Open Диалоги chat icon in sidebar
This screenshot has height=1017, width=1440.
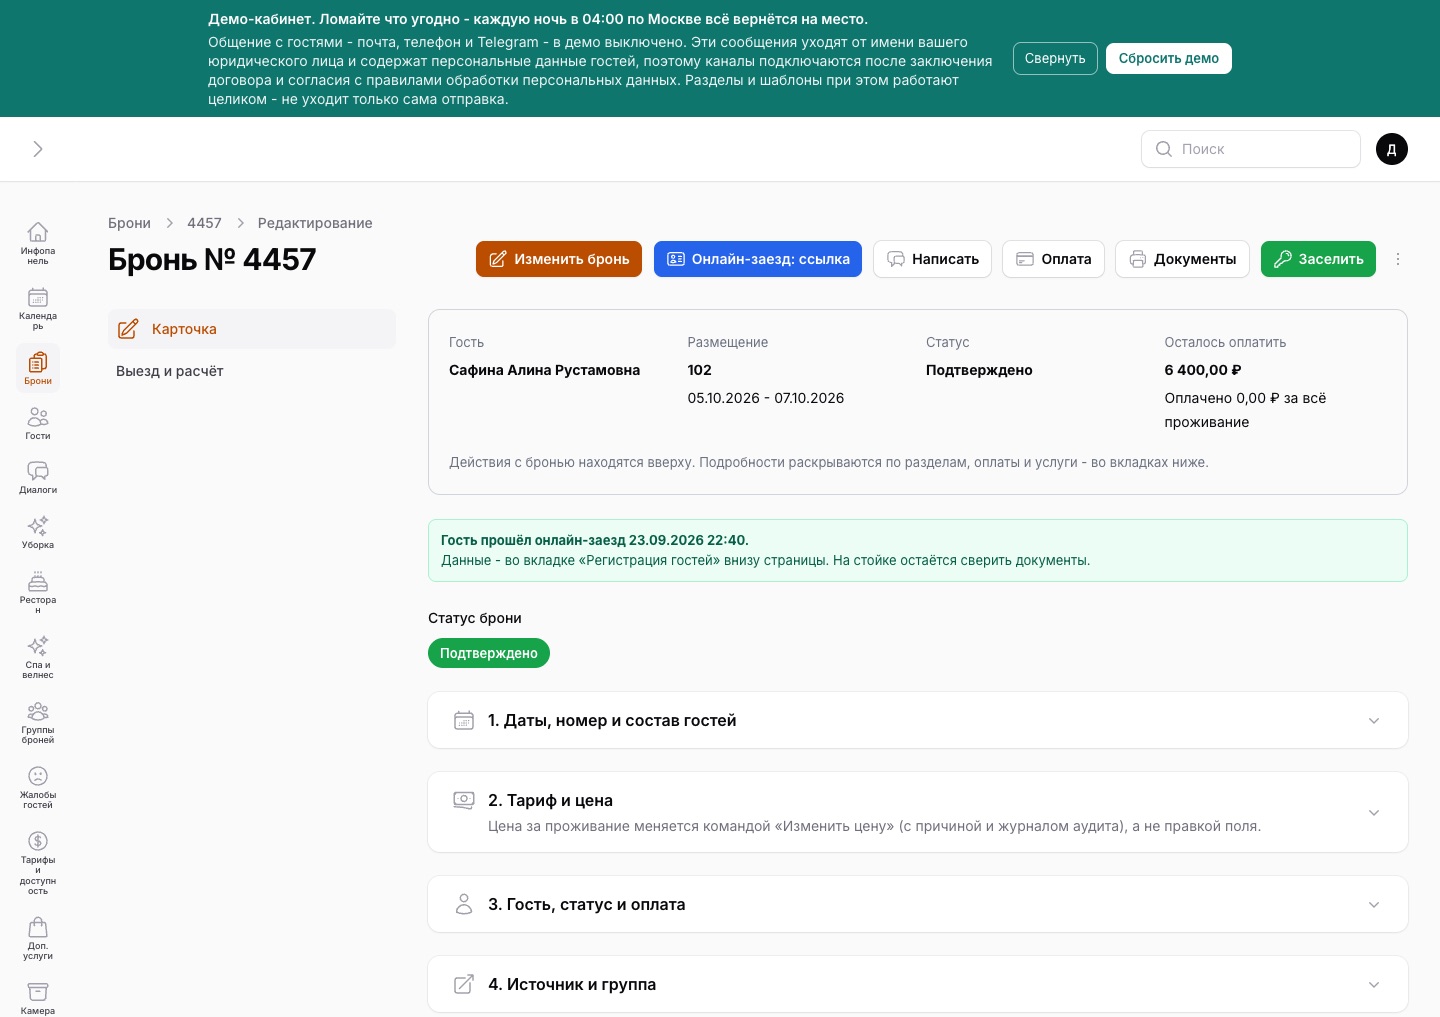pyautogui.click(x=38, y=477)
